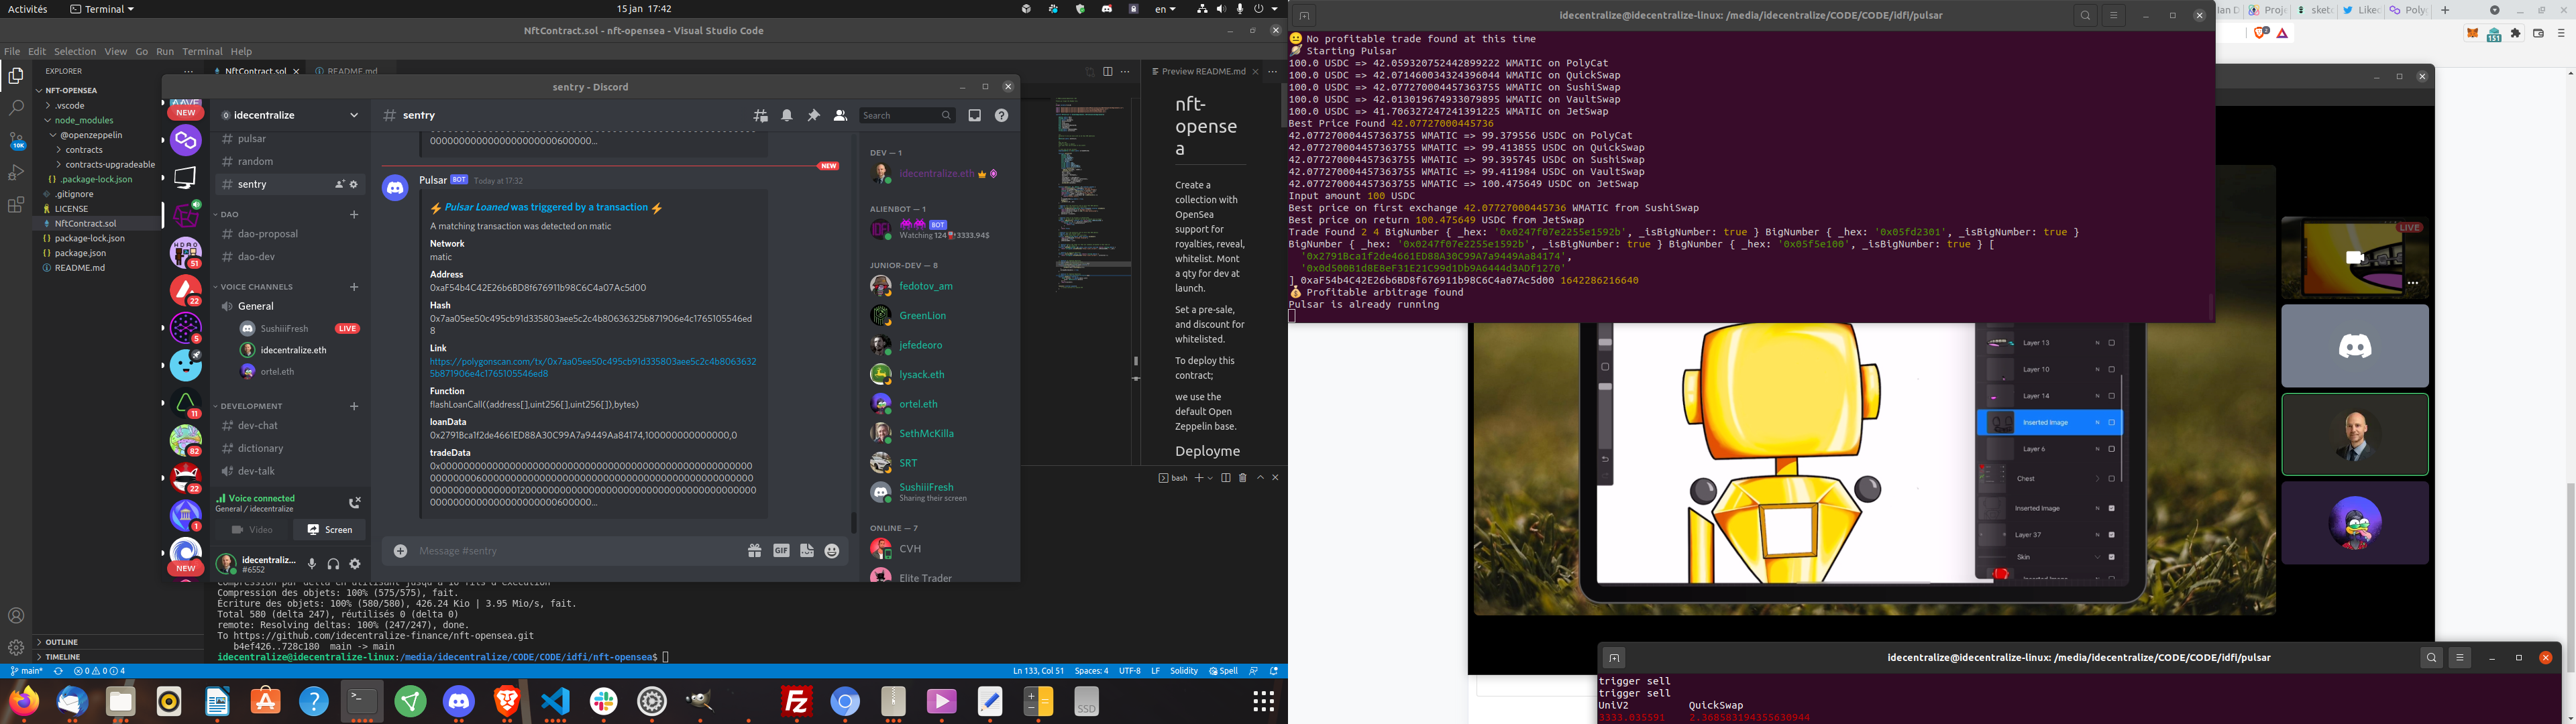Viewport: 2576px width, 724px height.
Task: Expand the idecentralize server dropdown
Action: tap(354, 116)
